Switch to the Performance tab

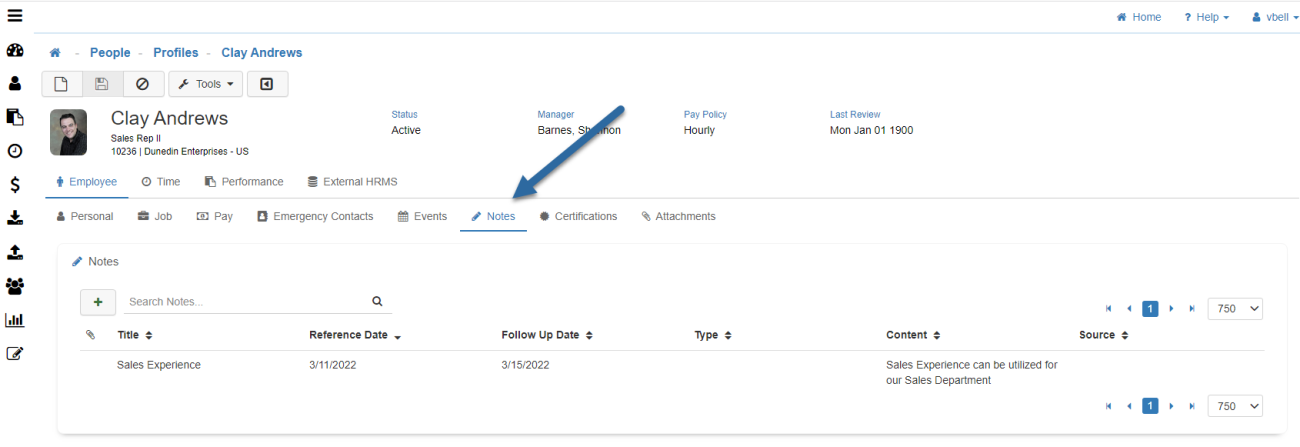point(244,182)
